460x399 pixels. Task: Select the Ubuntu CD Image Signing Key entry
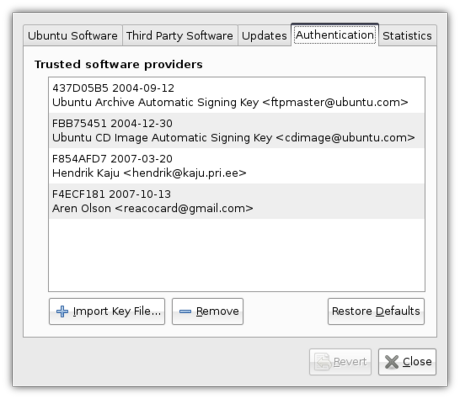237,130
